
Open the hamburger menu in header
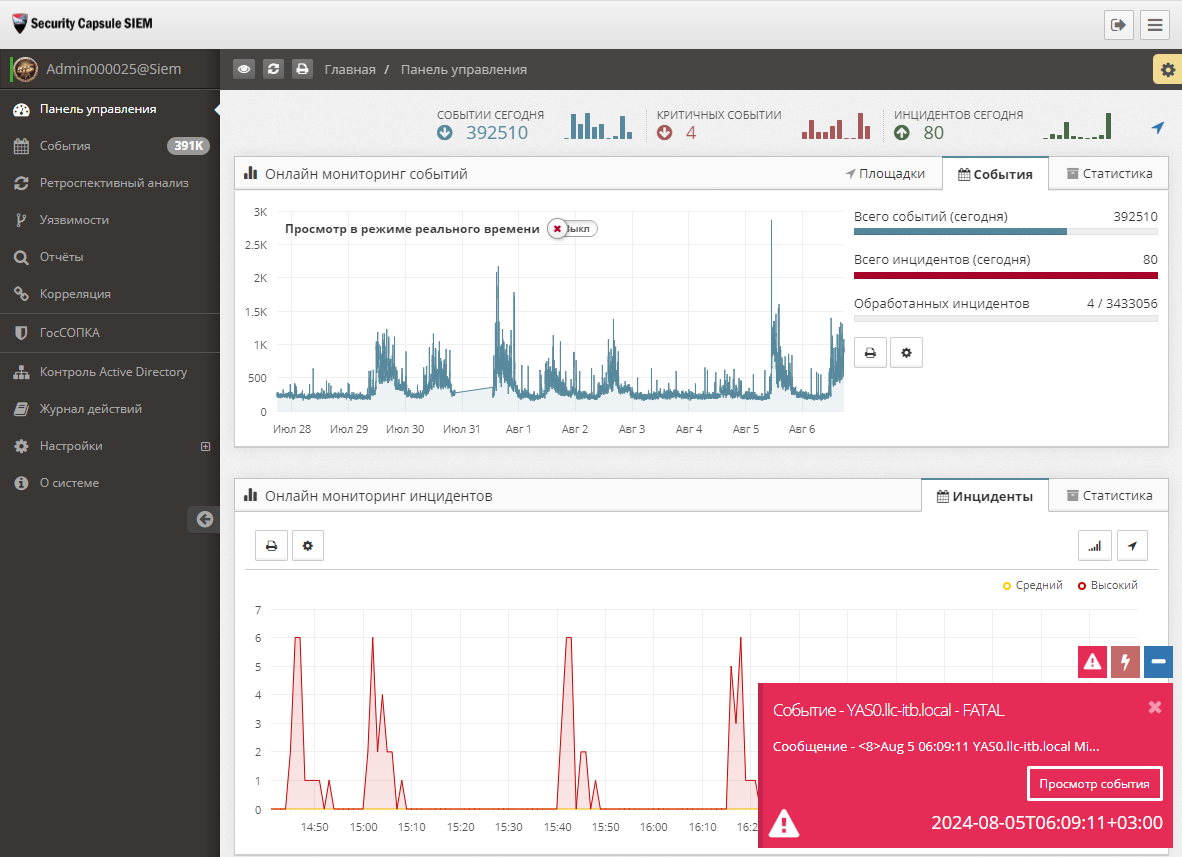coord(1155,25)
